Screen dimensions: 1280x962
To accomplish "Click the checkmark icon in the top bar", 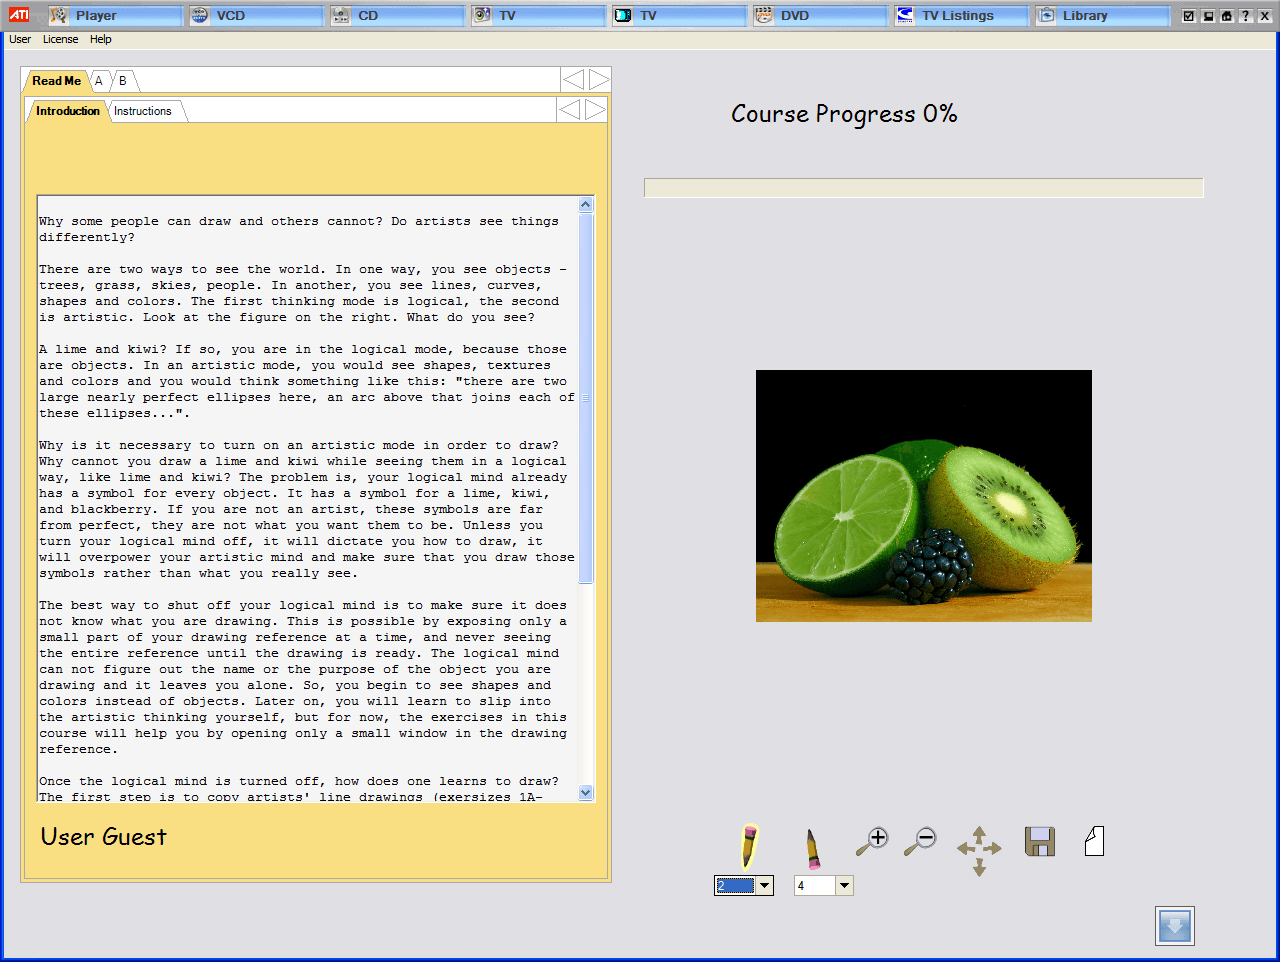I will [1188, 16].
